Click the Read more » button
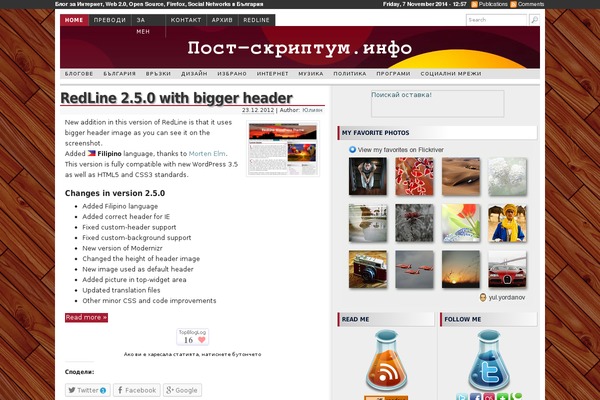Viewport: 600px width, 400px height. click(x=86, y=317)
